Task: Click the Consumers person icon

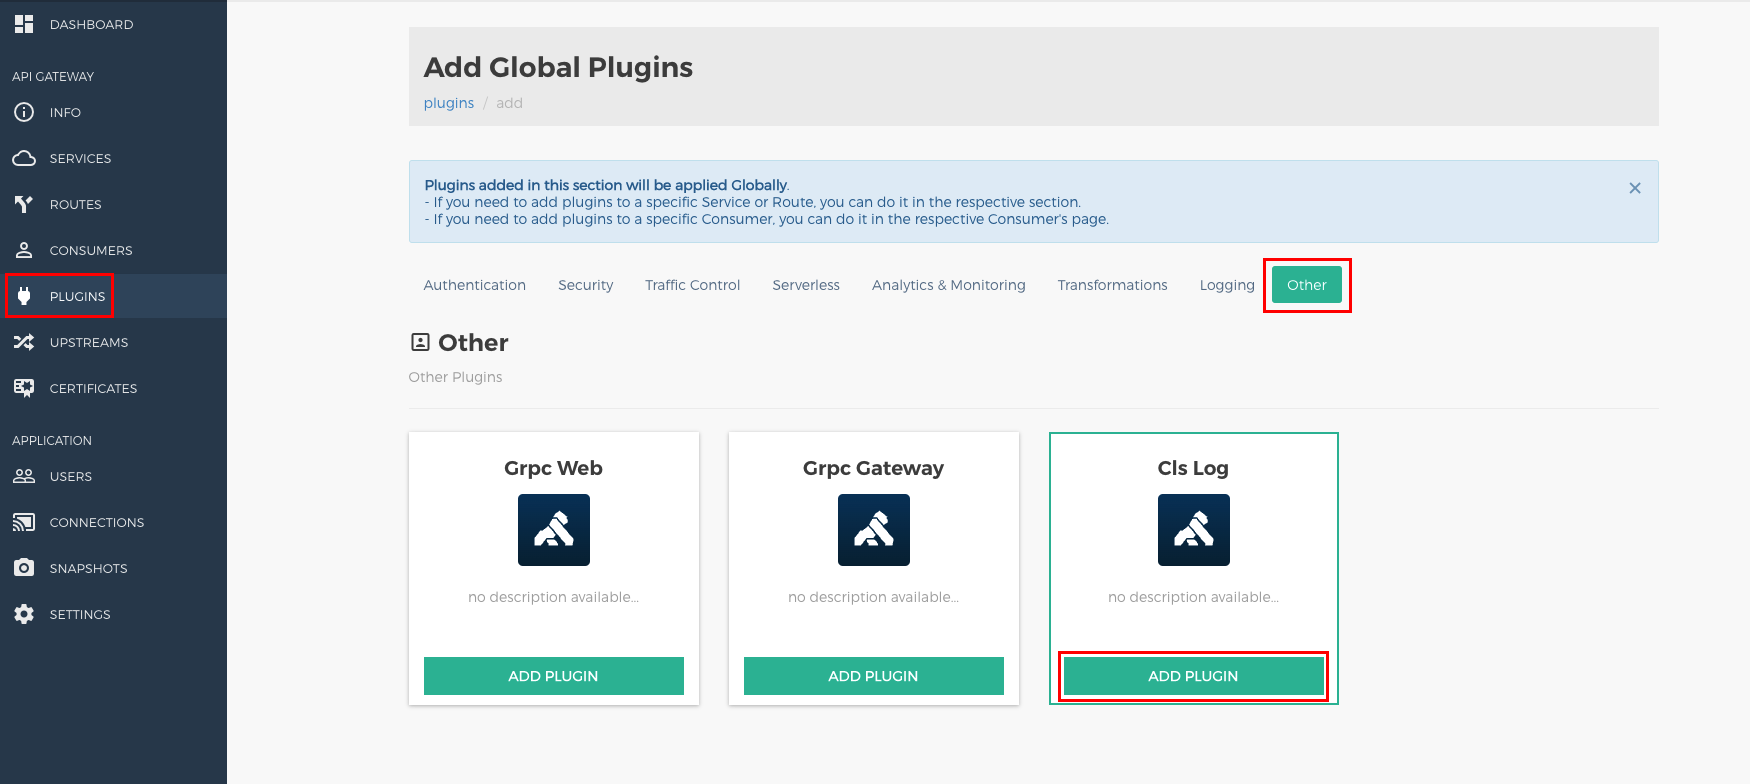Action: coord(24,250)
